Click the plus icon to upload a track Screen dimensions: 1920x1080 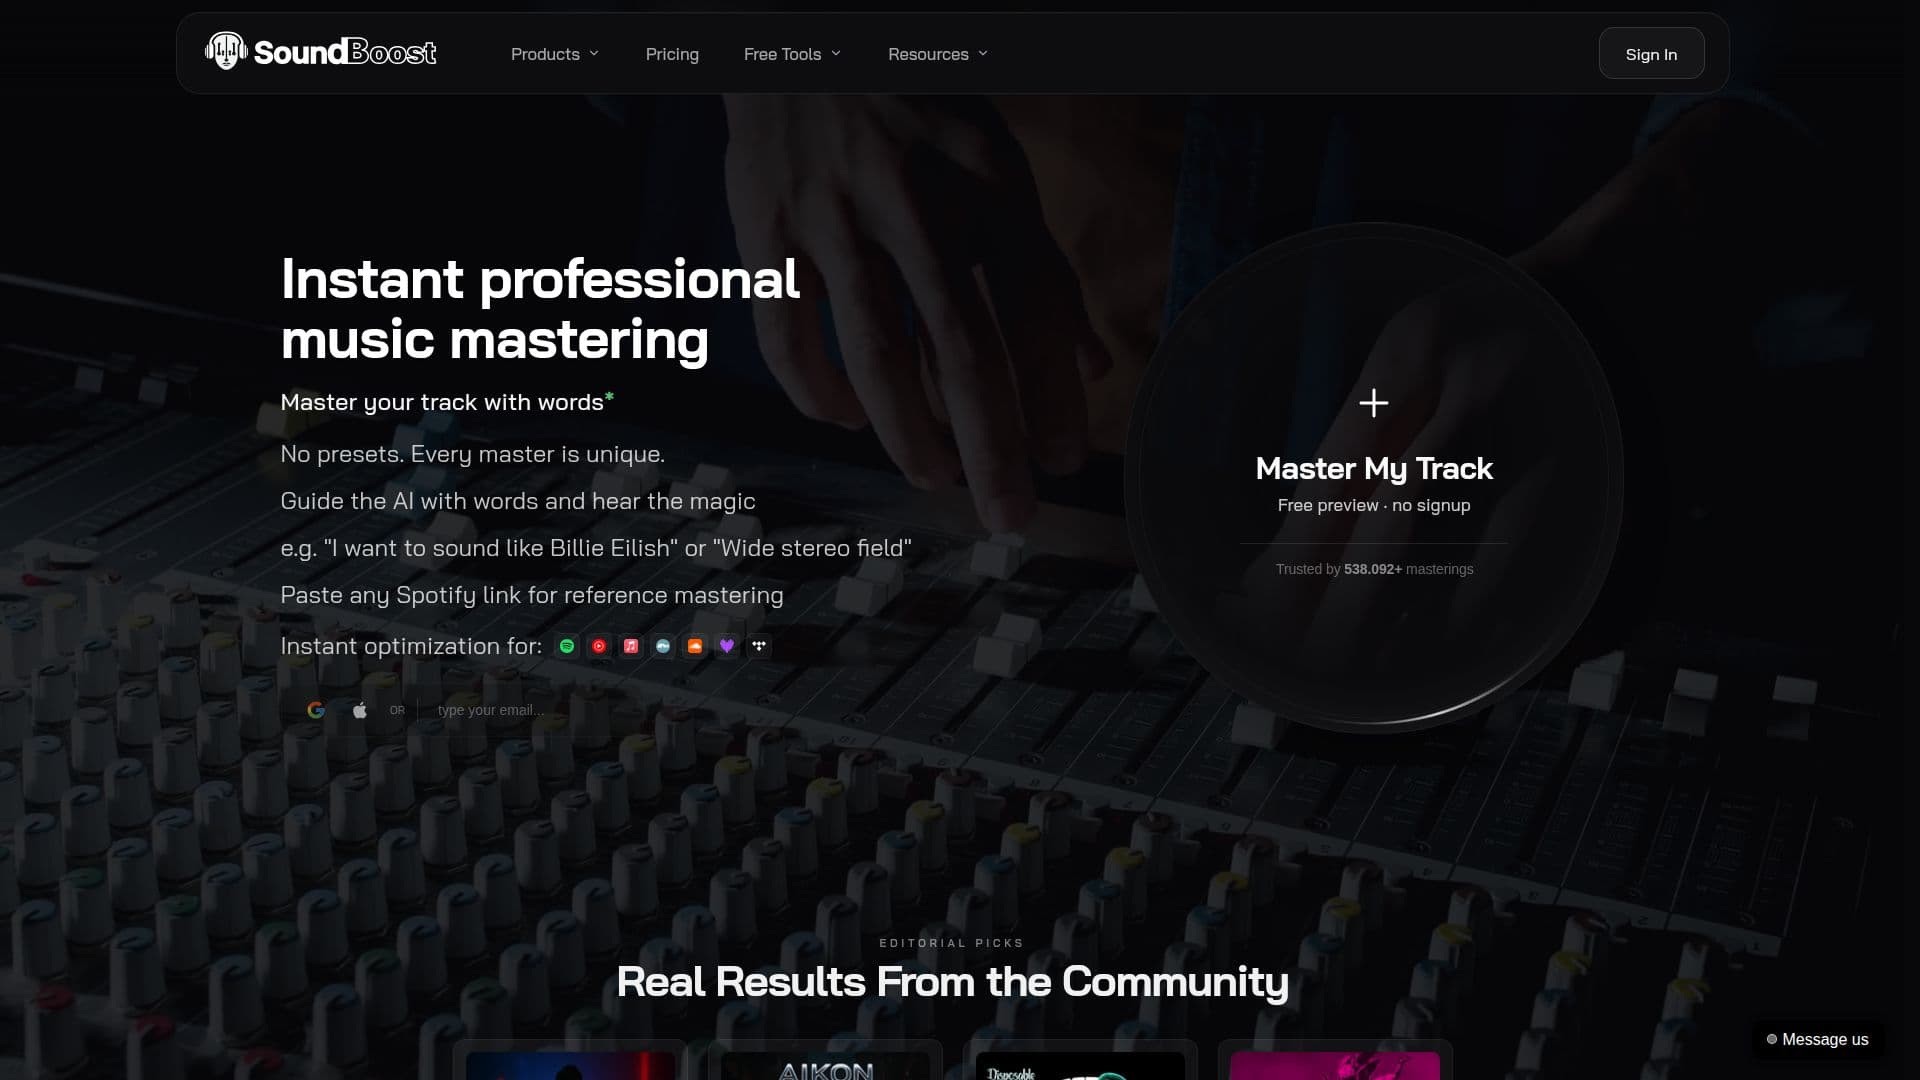click(x=1374, y=403)
